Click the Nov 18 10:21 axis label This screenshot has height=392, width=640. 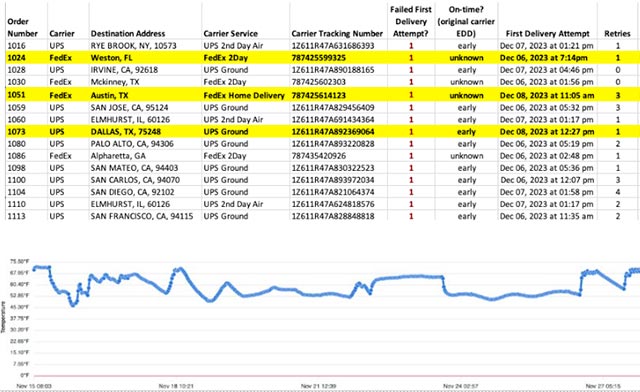(x=176, y=386)
